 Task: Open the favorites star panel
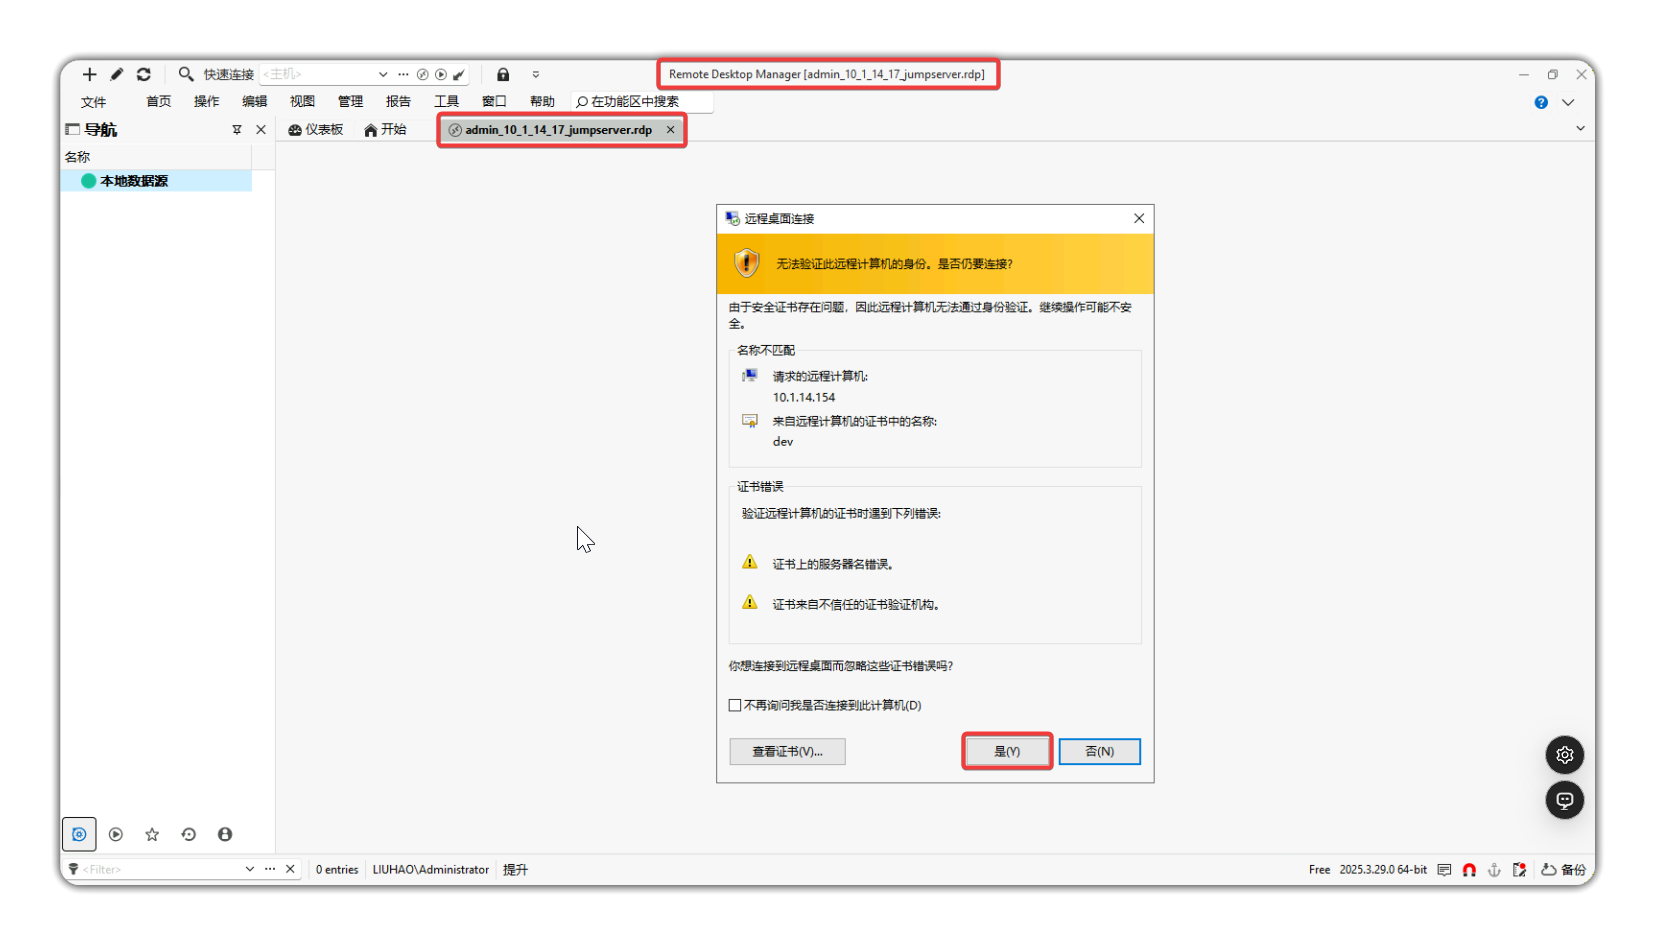point(152,834)
